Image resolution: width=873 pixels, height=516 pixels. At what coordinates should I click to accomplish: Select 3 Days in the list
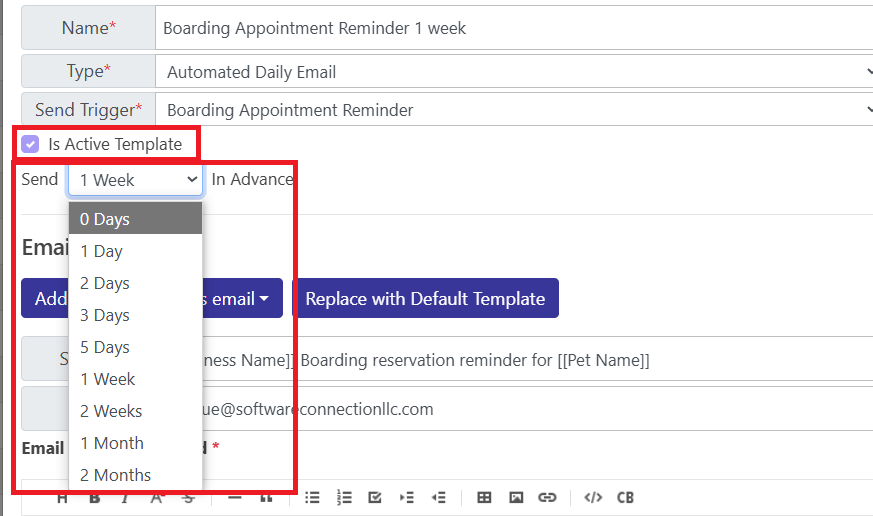point(135,315)
